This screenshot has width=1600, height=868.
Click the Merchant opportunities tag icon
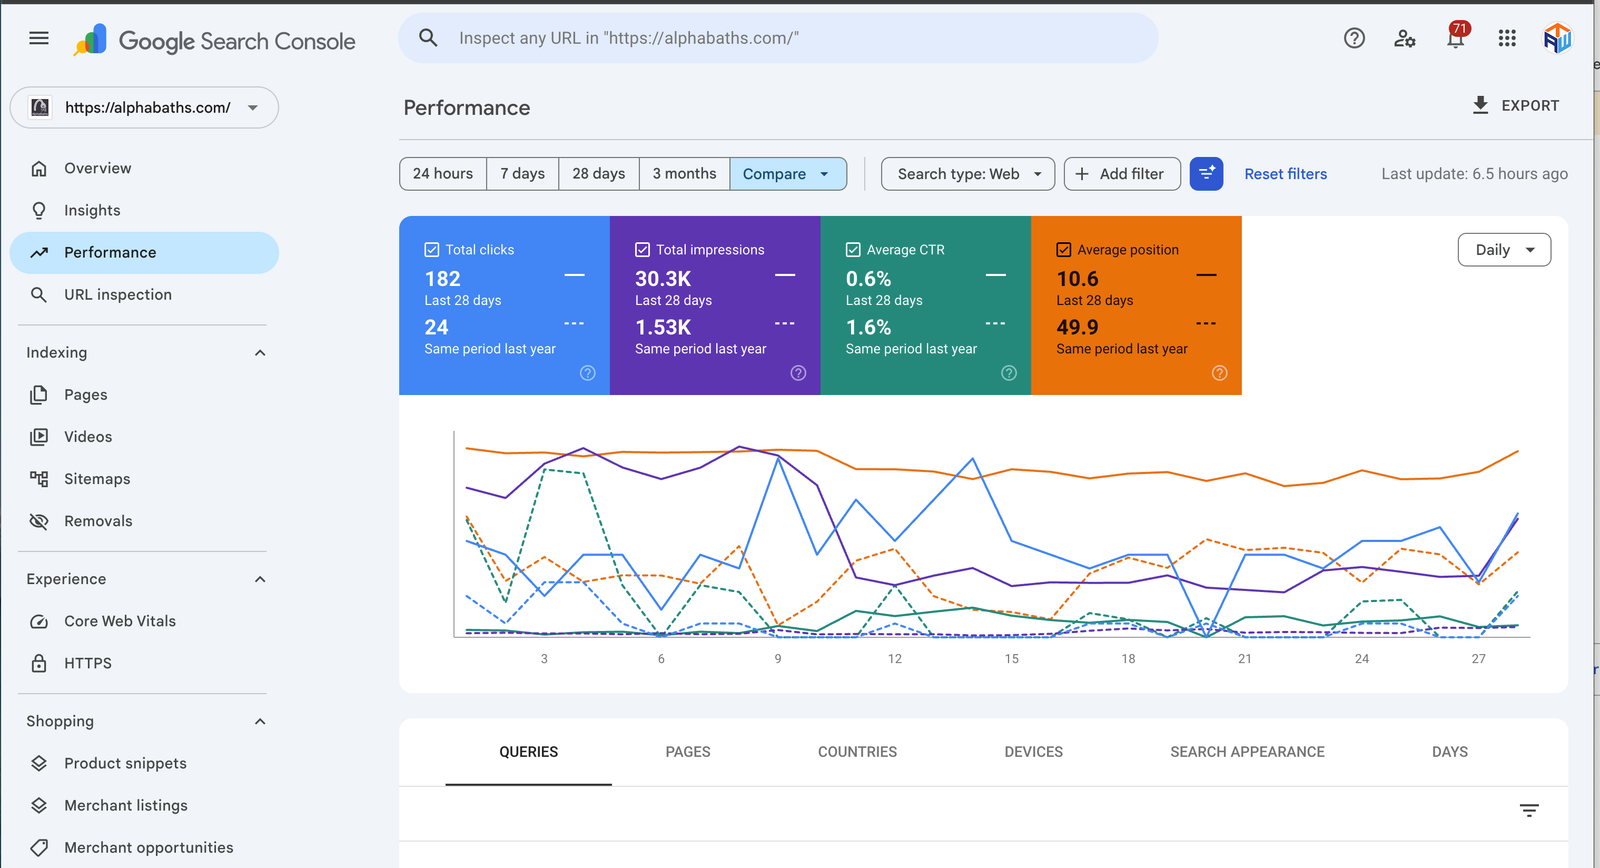click(x=39, y=847)
